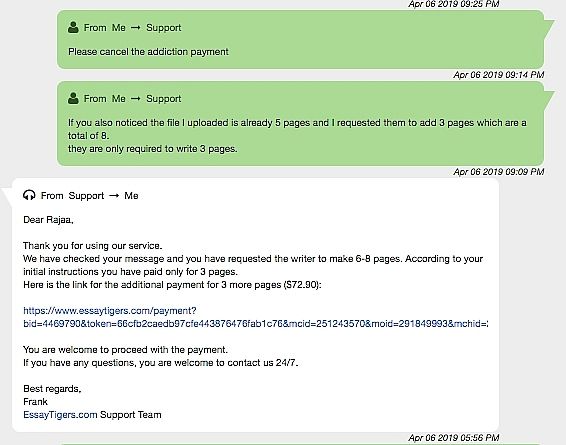Open the EssayTigers.com signature link
The width and height of the screenshot is (566, 445).
click(x=60, y=414)
